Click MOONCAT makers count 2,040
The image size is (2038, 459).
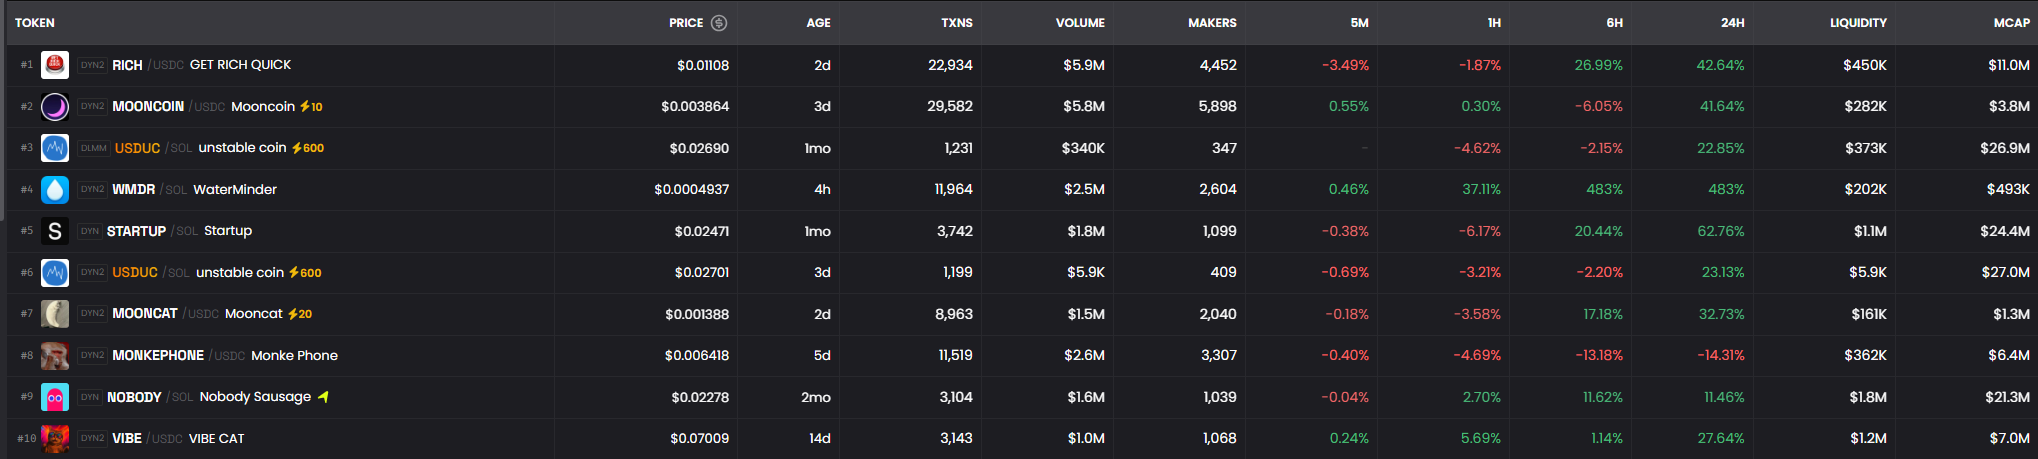point(1218,314)
